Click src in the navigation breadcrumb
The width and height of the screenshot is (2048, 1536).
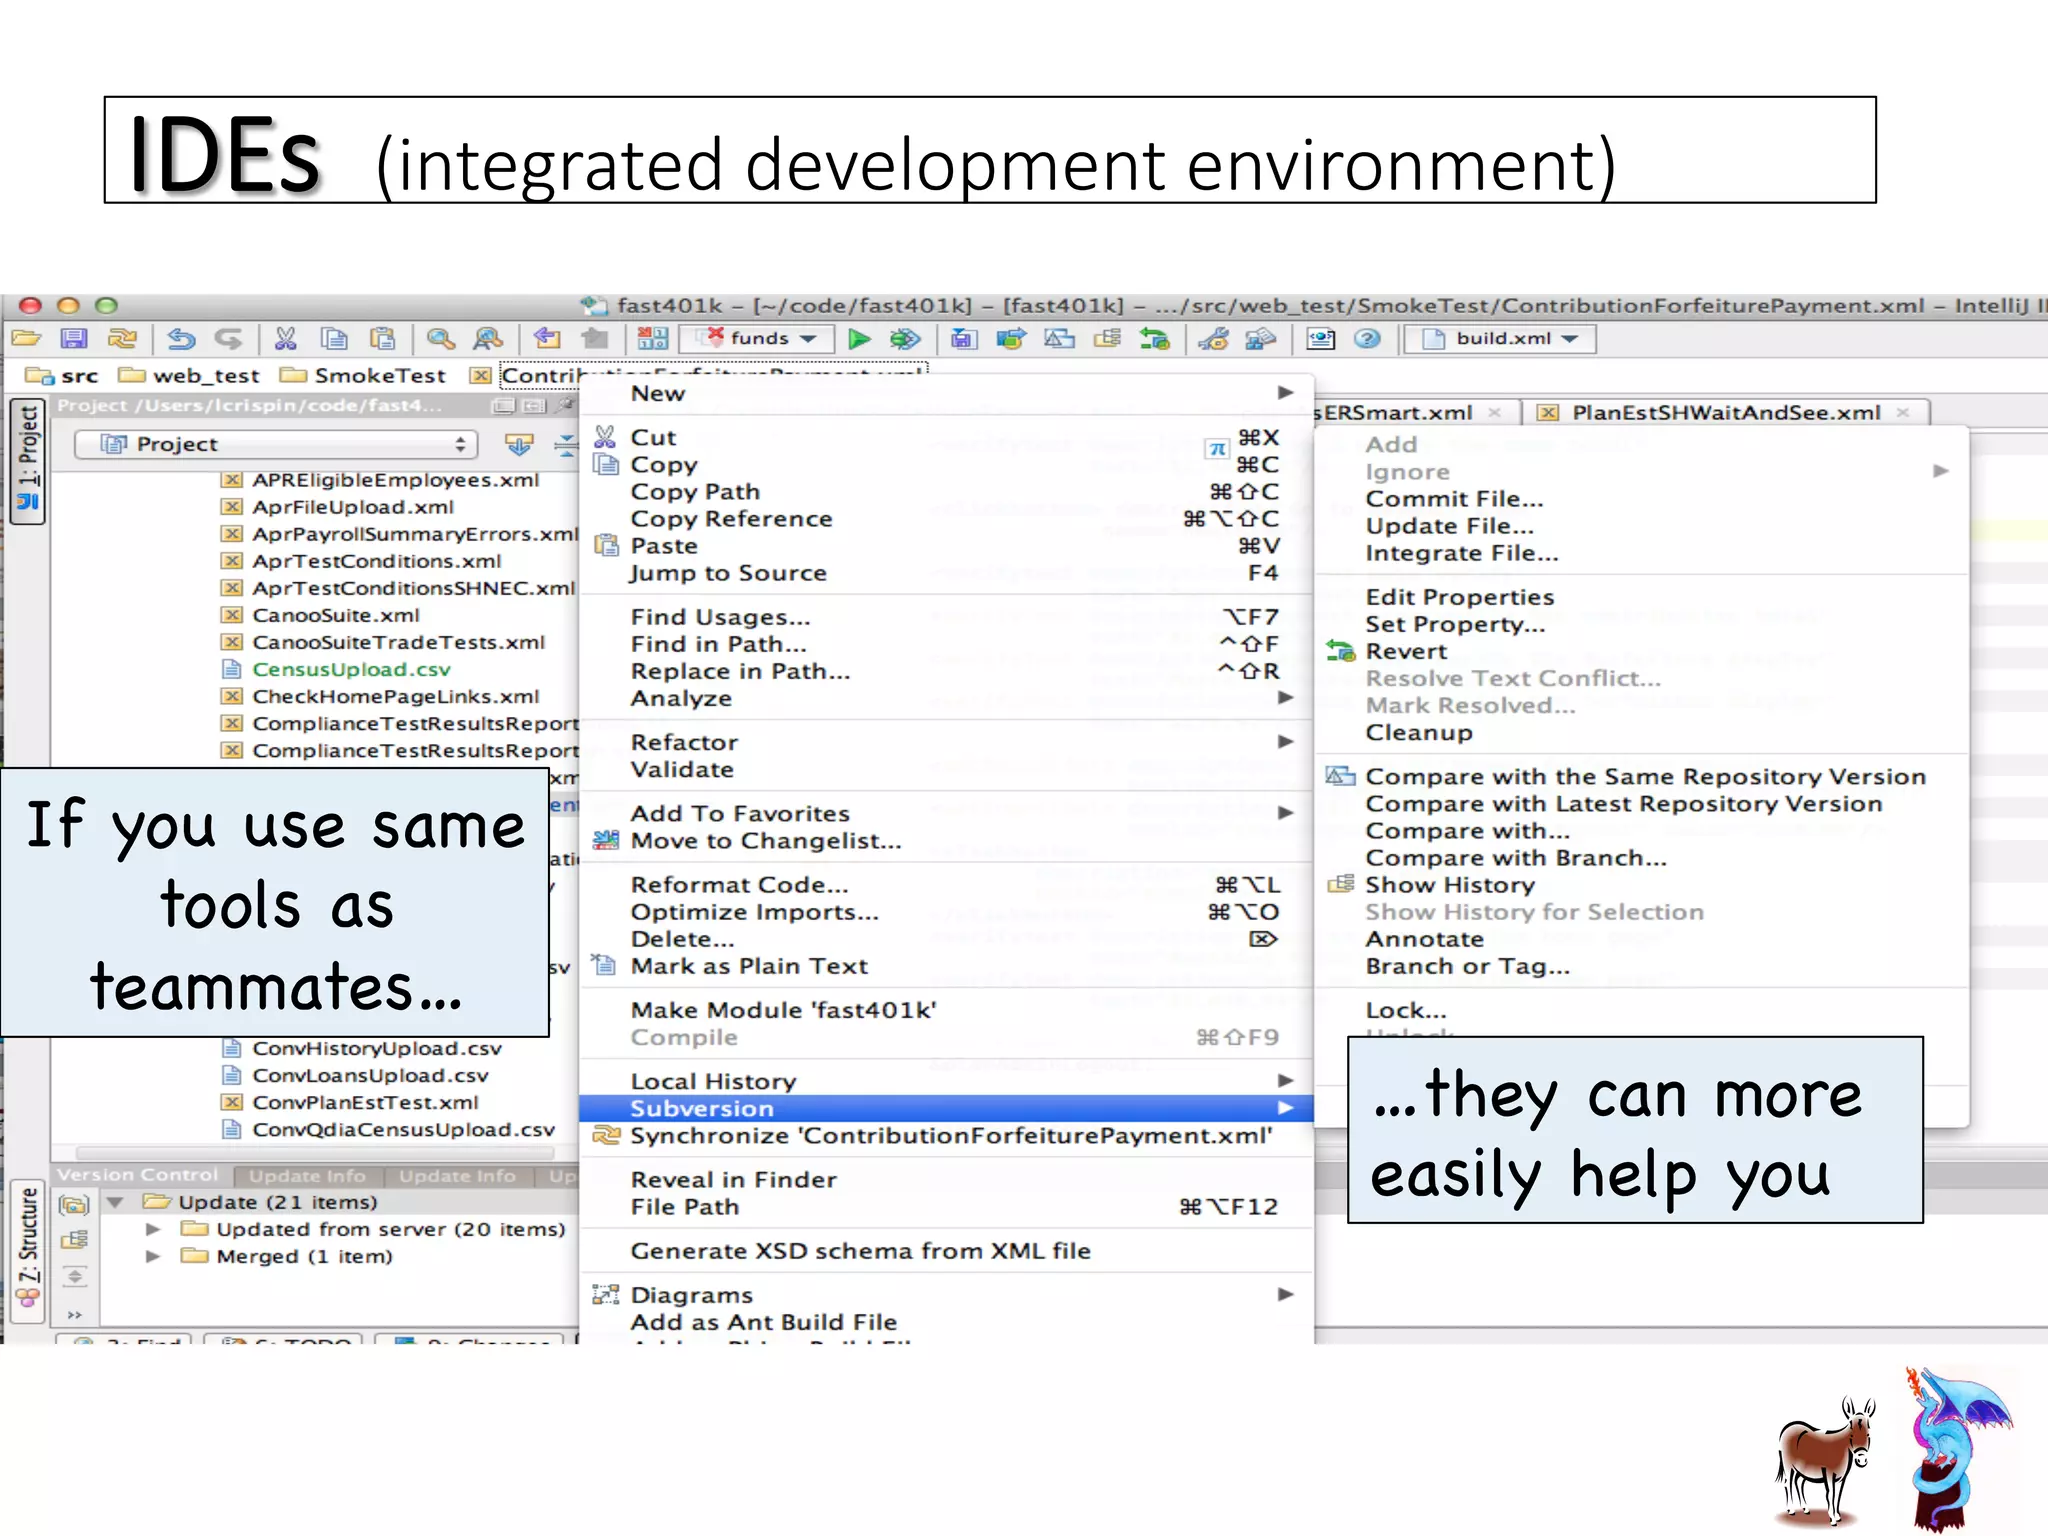(62, 376)
